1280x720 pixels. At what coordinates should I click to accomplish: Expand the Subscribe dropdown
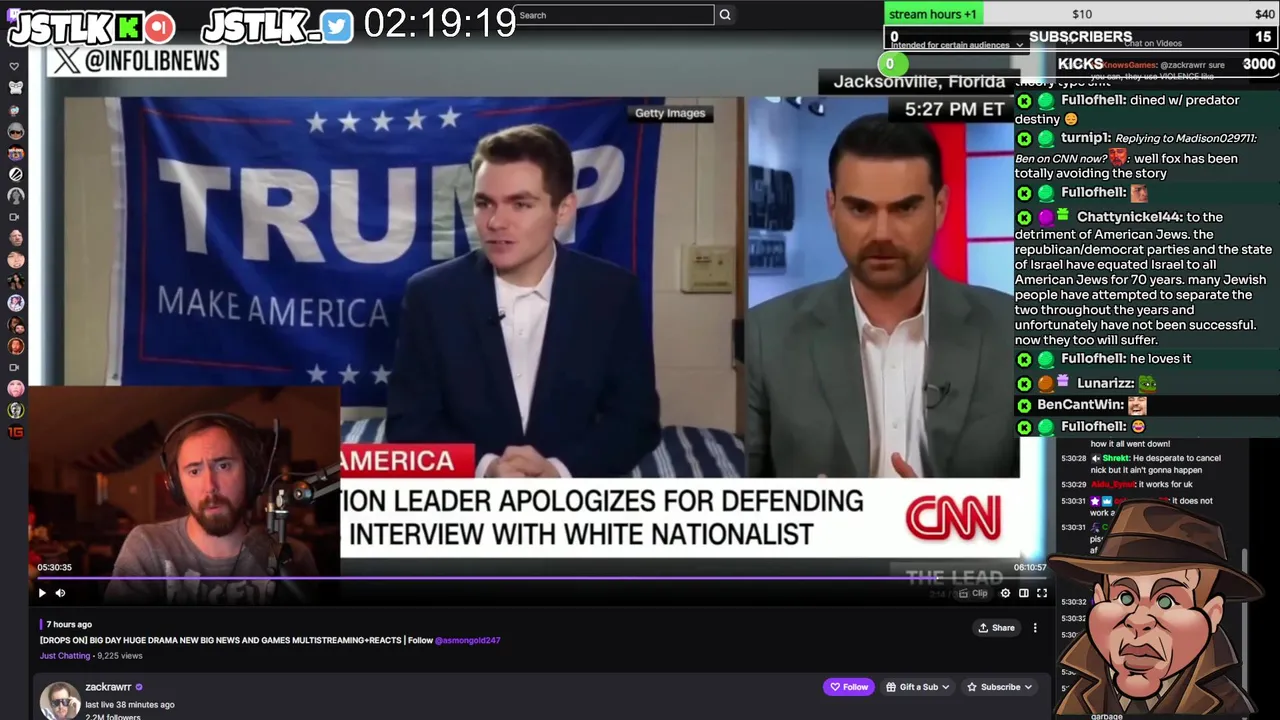click(x=999, y=687)
